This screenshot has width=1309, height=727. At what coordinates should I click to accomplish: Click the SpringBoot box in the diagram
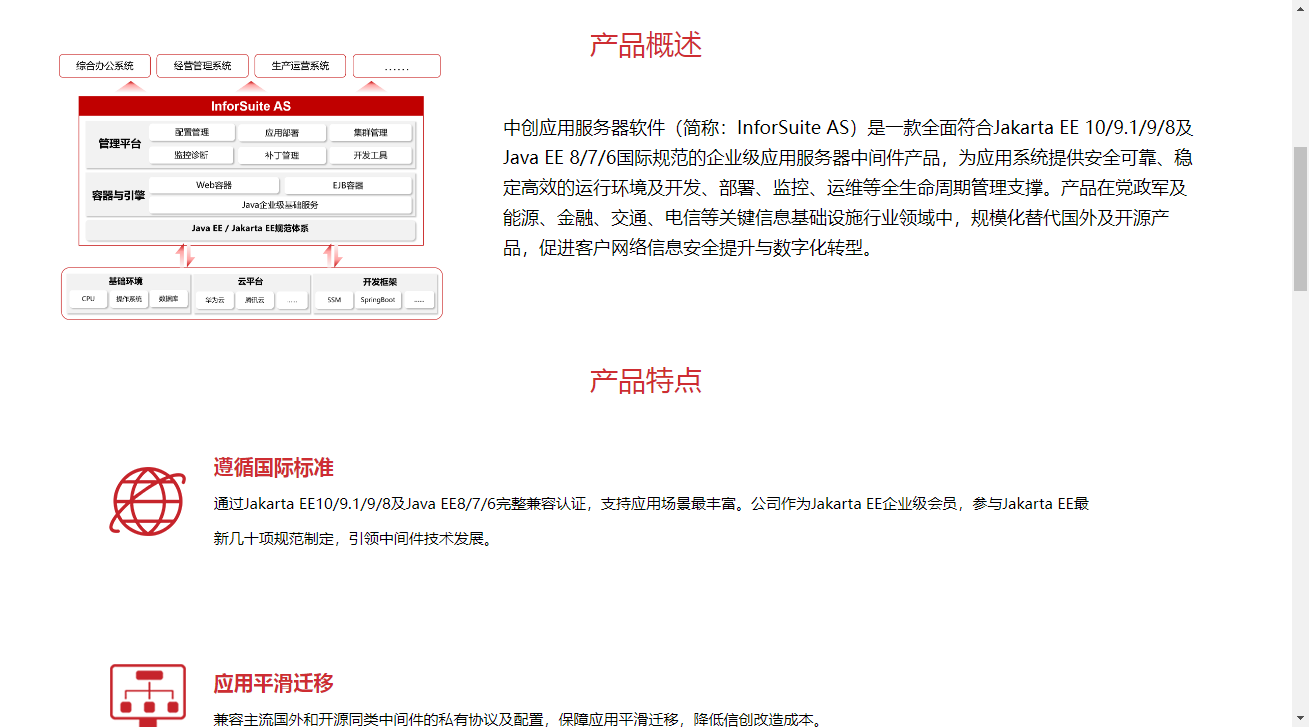click(378, 300)
